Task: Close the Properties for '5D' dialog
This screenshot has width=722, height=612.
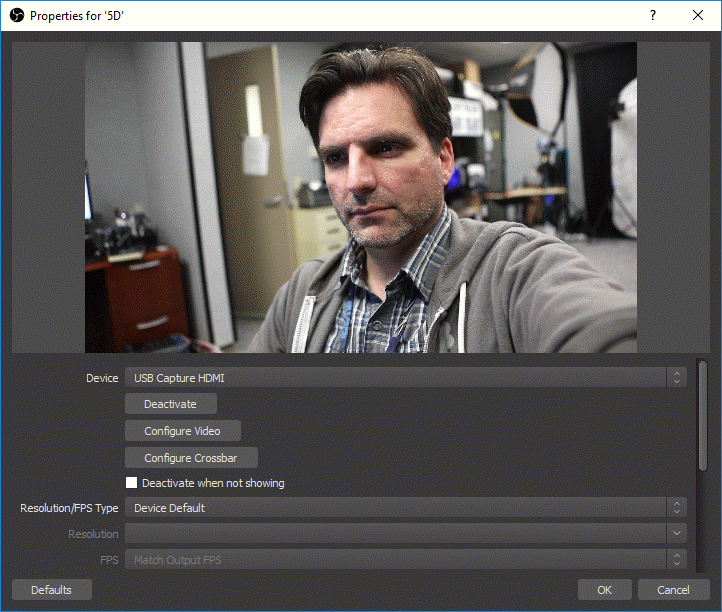Action: [698, 15]
